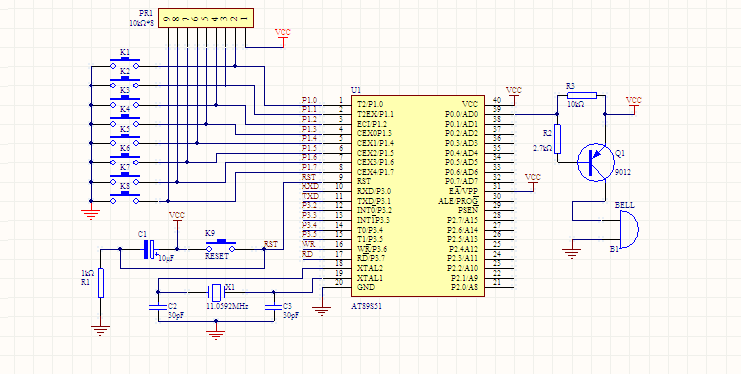This screenshot has height=374, width=741.
Task: Click the AT89S51 chip body U1
Action: coord(418,196)
